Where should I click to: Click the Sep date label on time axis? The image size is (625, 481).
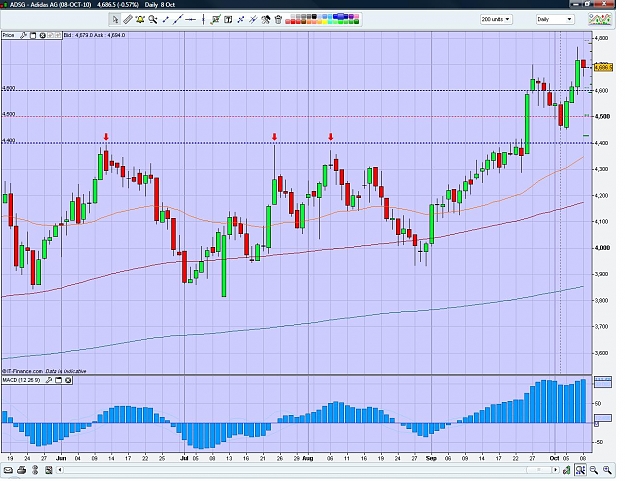coord(431,458)
